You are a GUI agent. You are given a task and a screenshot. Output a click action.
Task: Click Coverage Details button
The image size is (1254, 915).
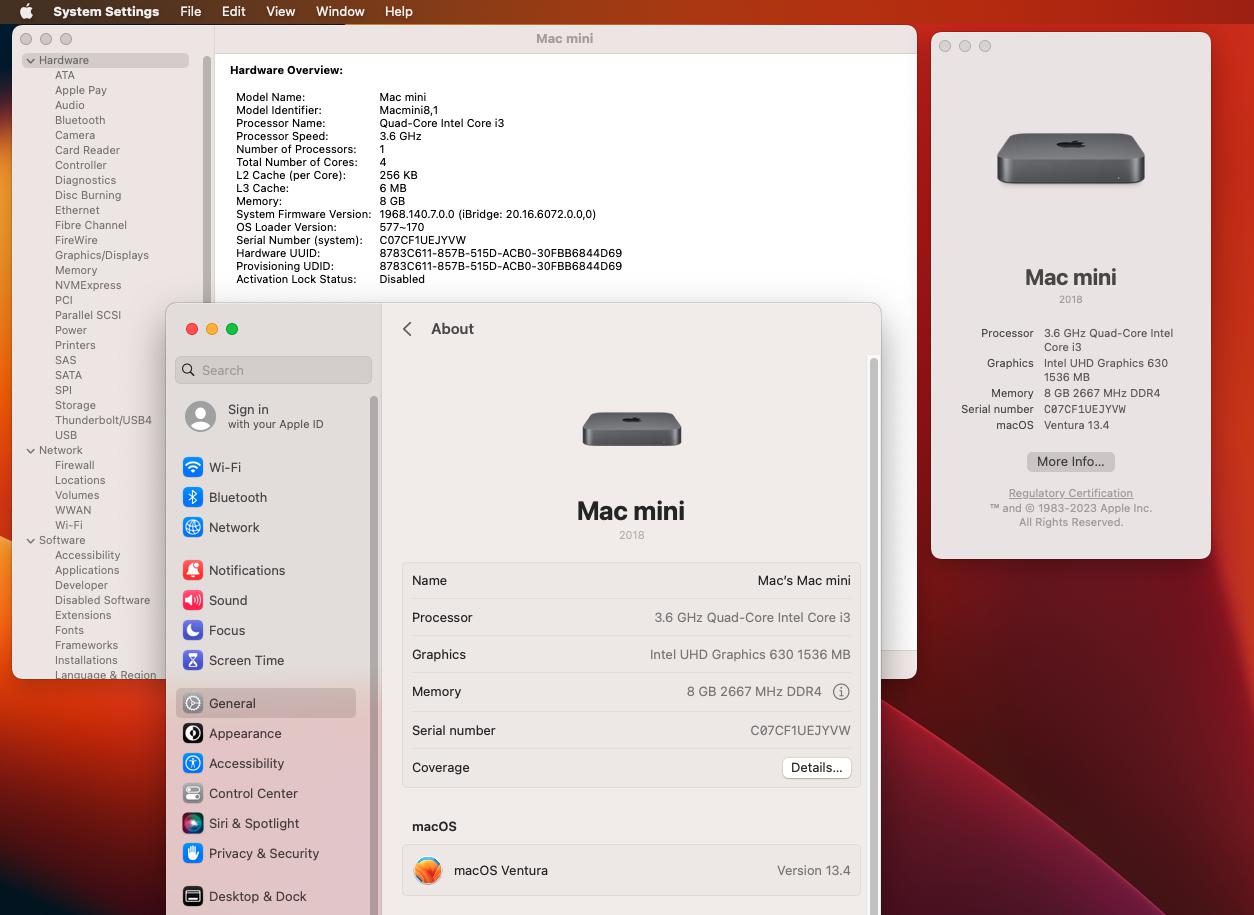pyautogui.click(x=816, y=768)
